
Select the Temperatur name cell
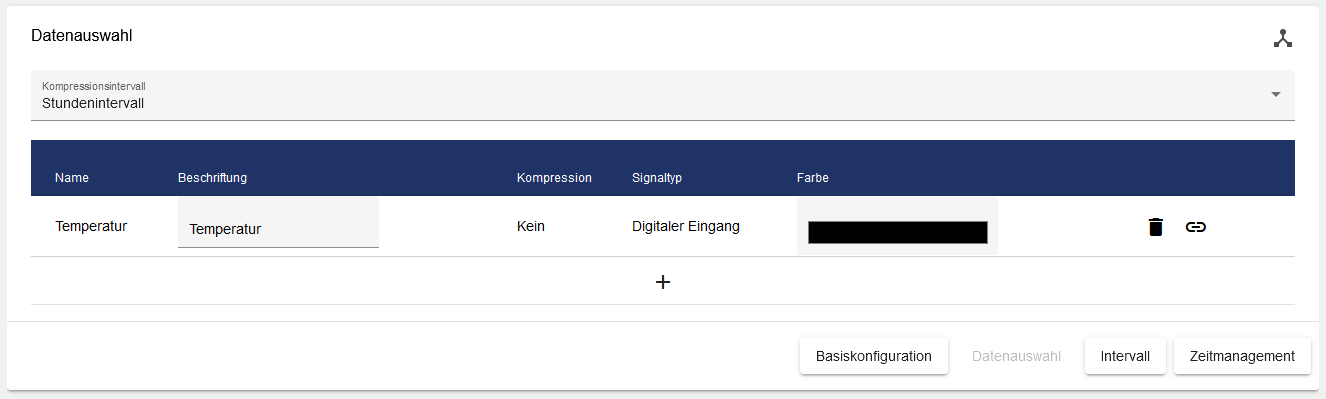(91, 226)
